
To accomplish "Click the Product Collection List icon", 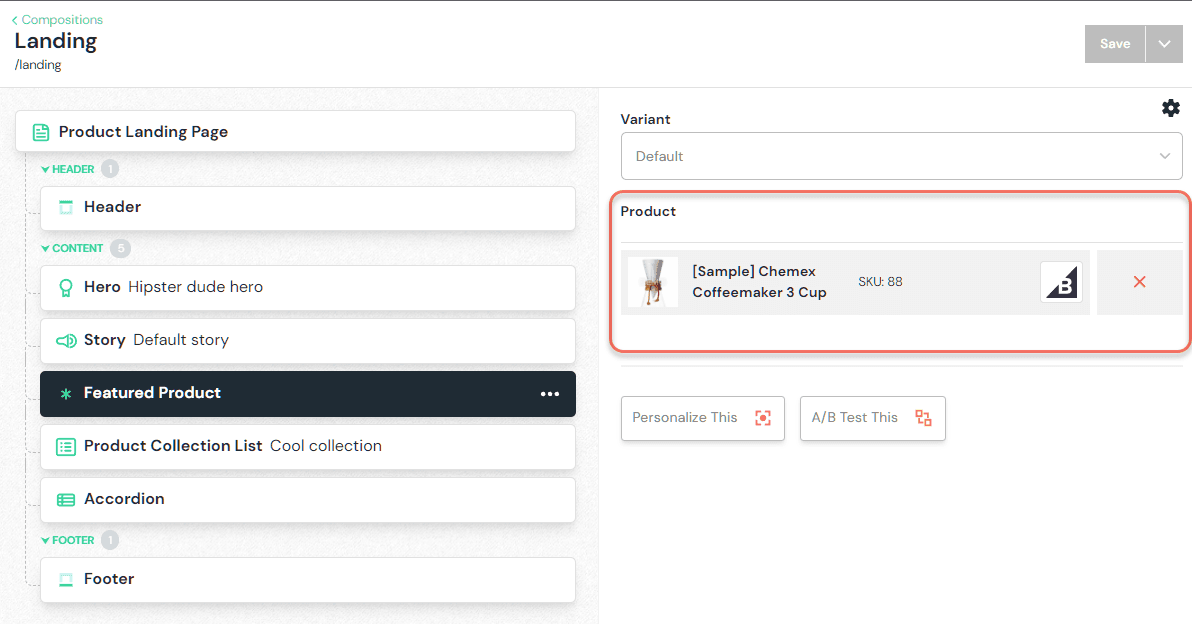I will [x=65, y=446].
